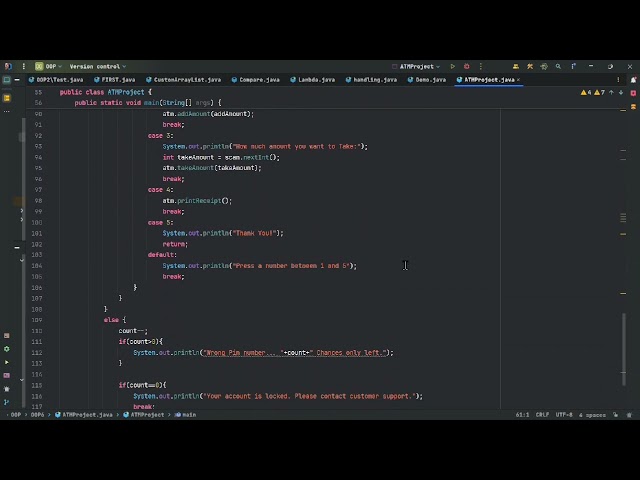The height and width of the screenshot is (480, 640).
Task: Open the Run tool window icon
Action: 7,362
